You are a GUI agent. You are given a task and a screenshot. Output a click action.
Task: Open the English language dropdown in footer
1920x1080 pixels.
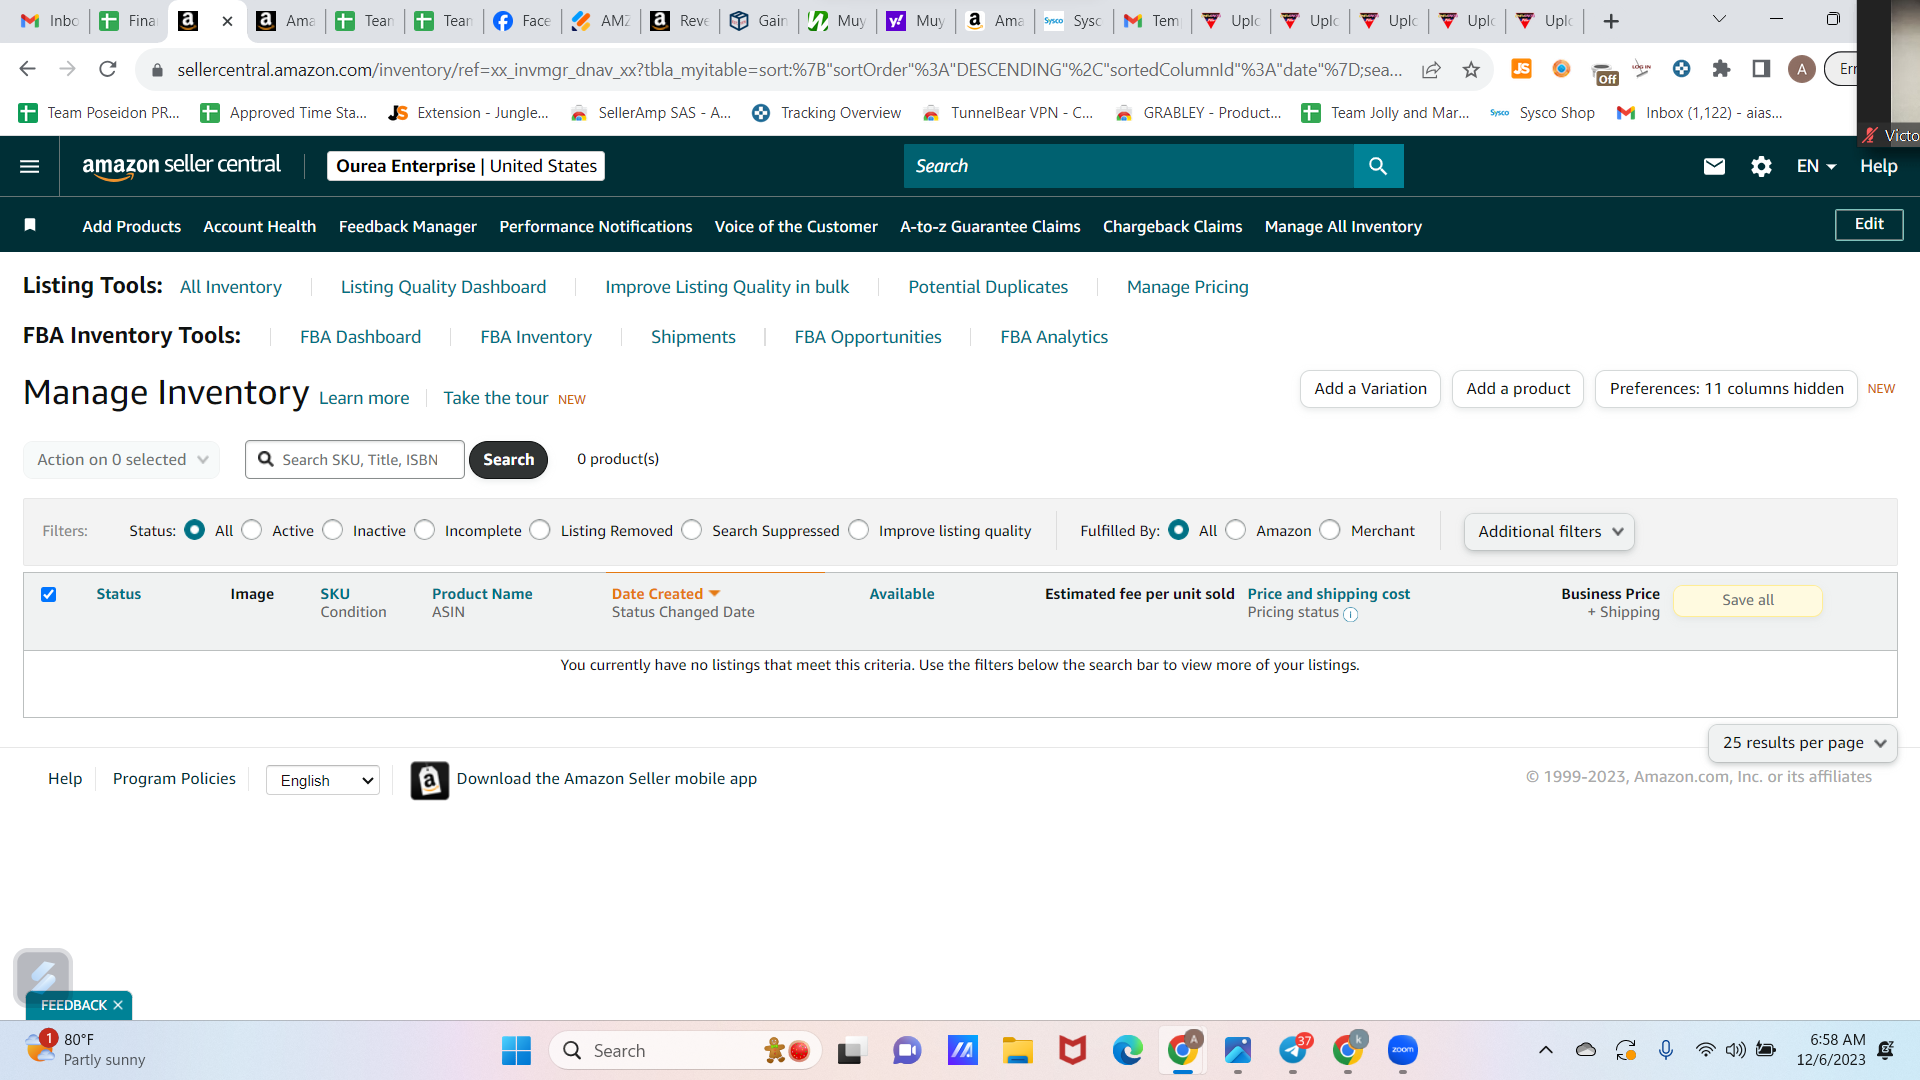click(x=323, y=780)
